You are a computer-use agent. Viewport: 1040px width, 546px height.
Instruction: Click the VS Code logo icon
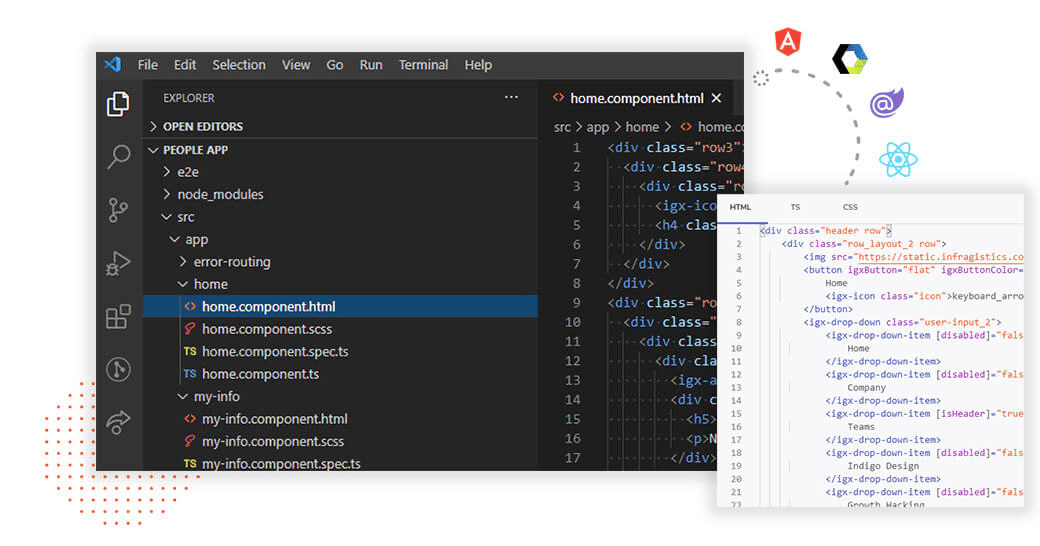(113, 64)
